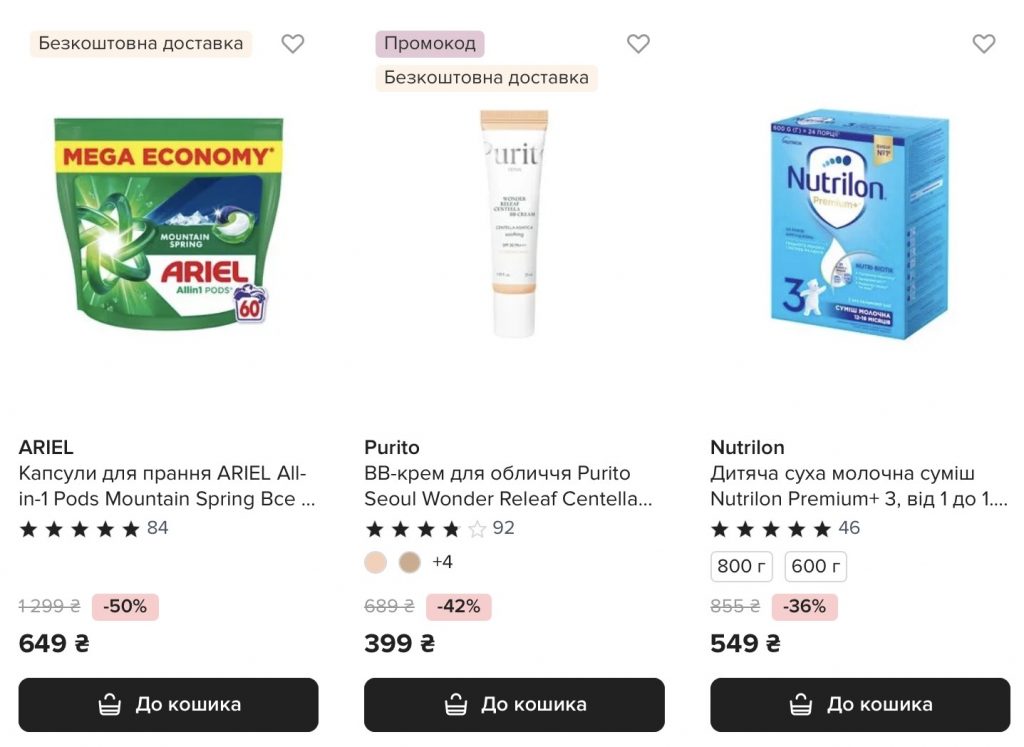Open Purito Seoul Wonder Releaf title link
The image size is (1024, 747).
point(508,486)
